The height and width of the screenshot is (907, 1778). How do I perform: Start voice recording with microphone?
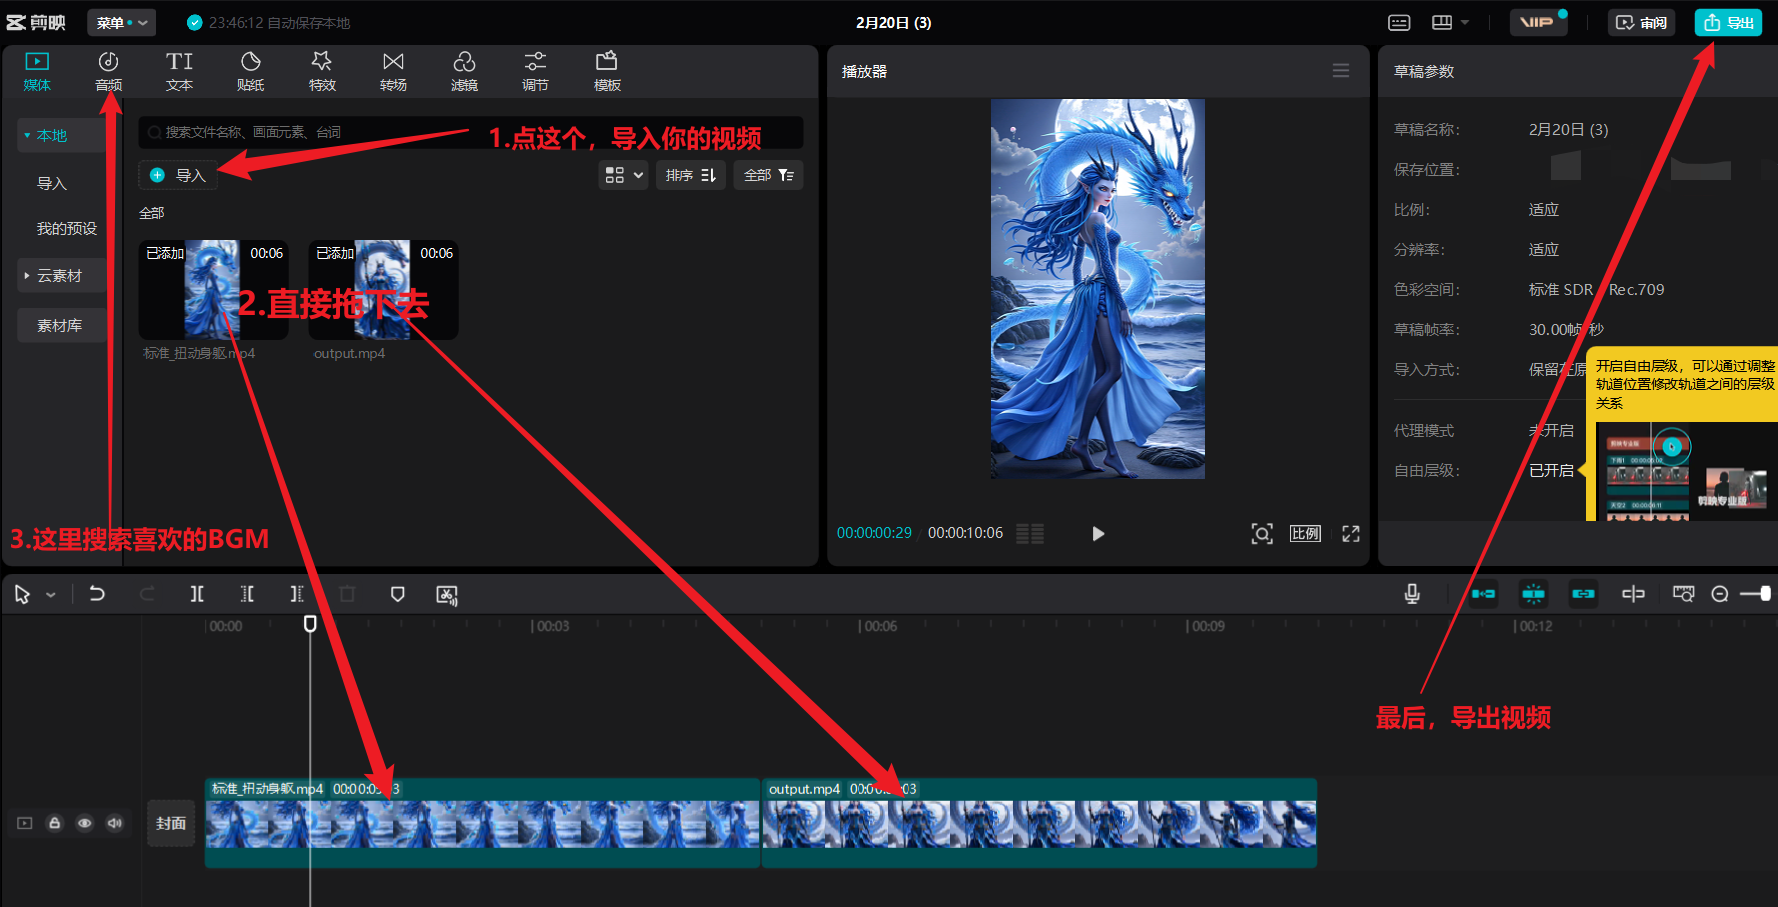[x=1412, y=594]
